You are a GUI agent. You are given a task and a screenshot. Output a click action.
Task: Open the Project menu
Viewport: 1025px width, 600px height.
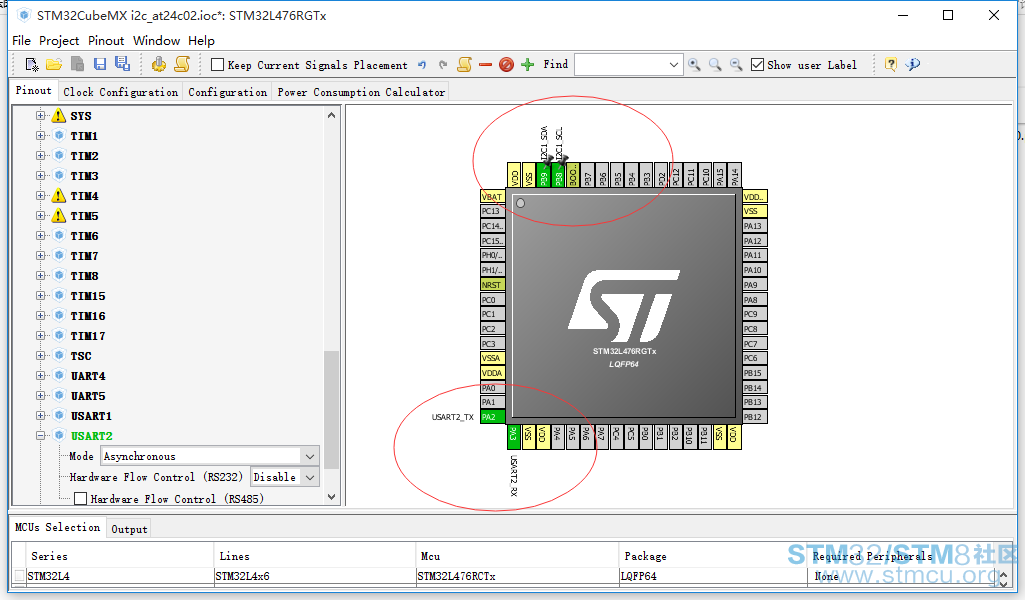[59, 41]
